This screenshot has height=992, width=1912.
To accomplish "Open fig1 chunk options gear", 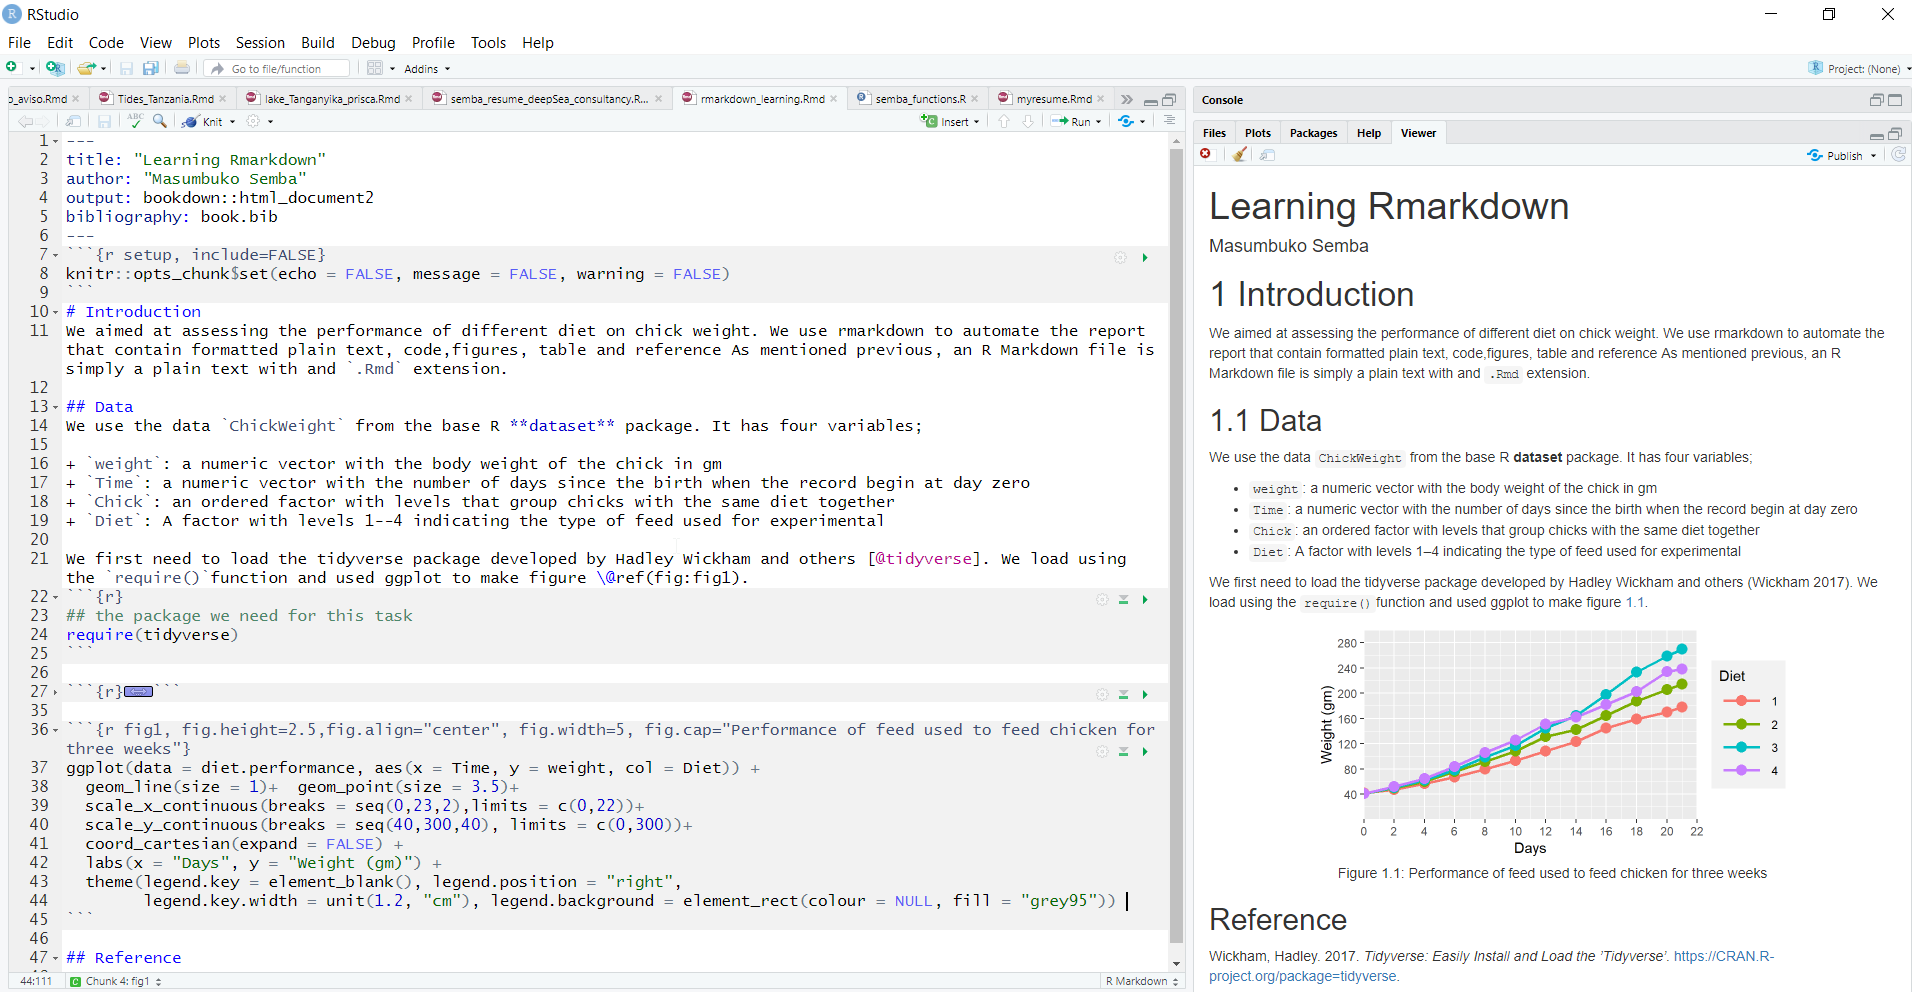I will (x=1102, y=752).
